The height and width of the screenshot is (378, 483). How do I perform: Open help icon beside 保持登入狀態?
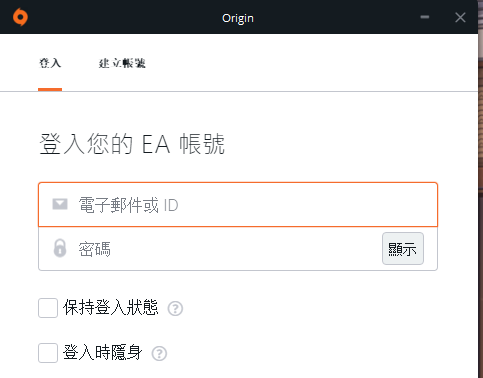click(x=175, y=308)
